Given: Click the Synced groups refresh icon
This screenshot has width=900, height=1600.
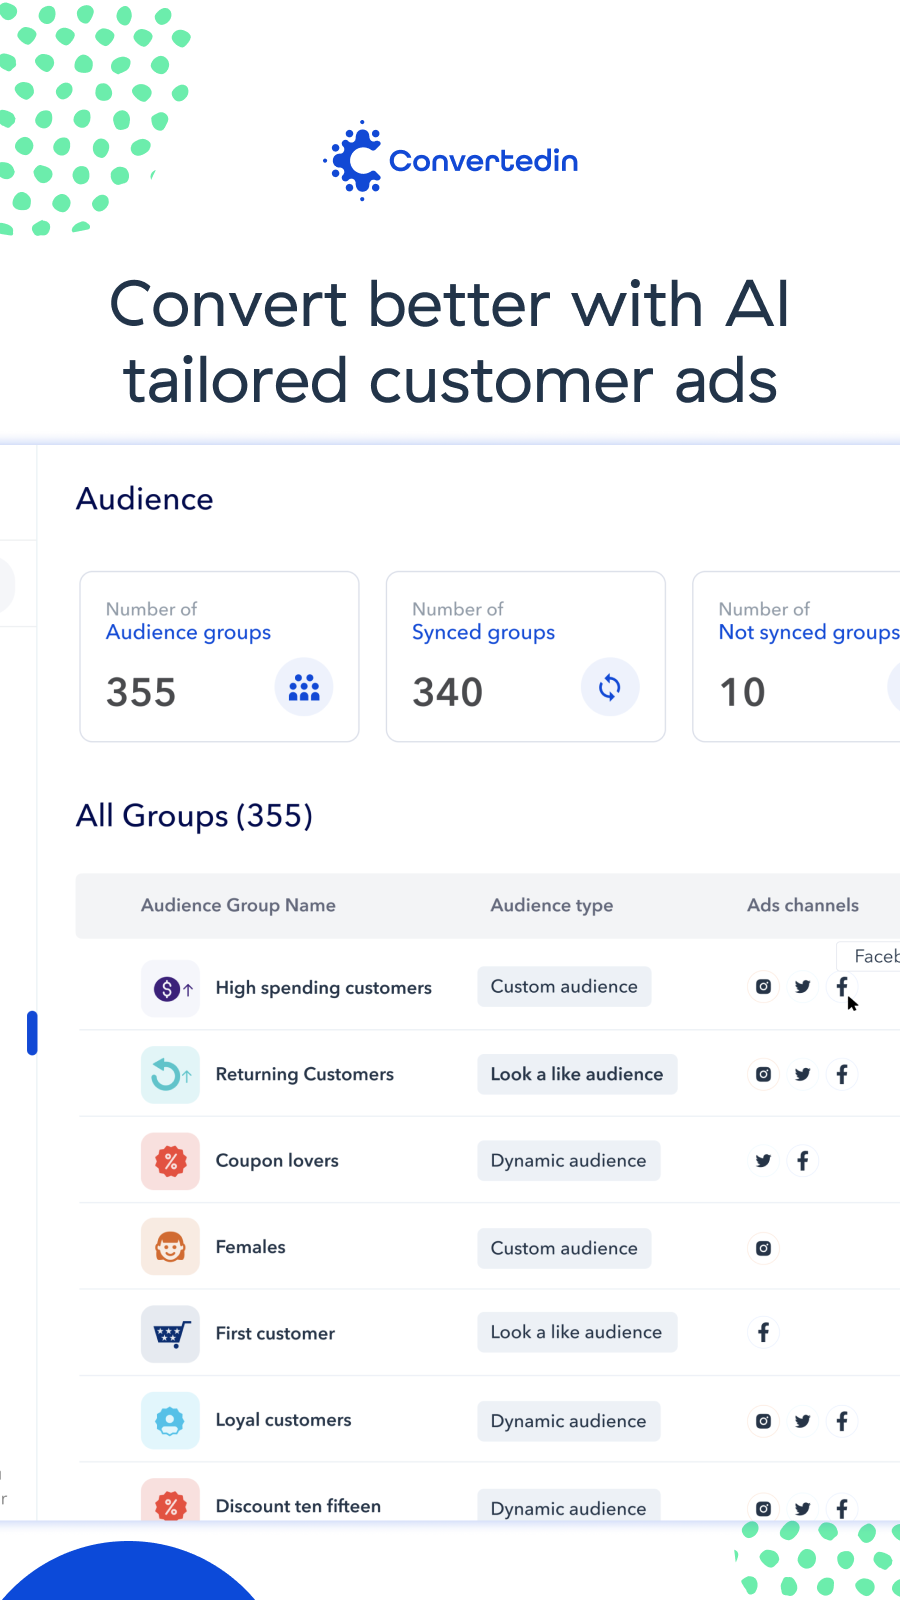Looking at the screenshot, I should coord(609,688).
